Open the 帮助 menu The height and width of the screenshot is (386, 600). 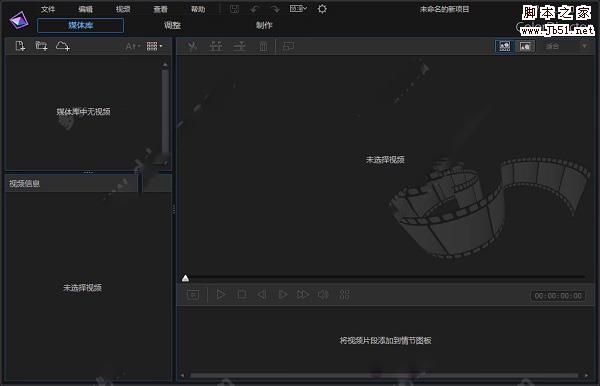pos(198,9)
